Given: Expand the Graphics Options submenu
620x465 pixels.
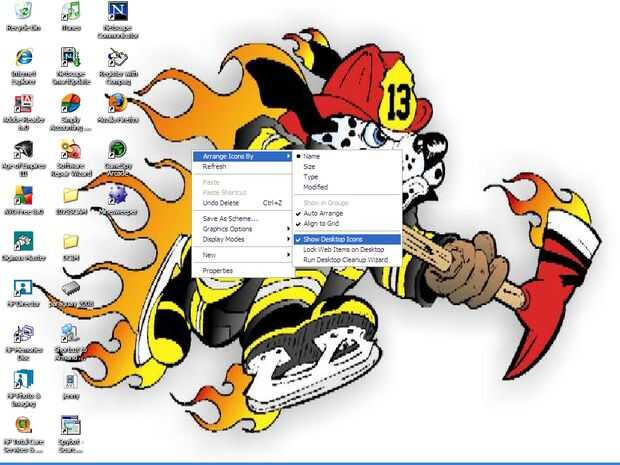Looking at the screenshot, I should pos(242,229).
